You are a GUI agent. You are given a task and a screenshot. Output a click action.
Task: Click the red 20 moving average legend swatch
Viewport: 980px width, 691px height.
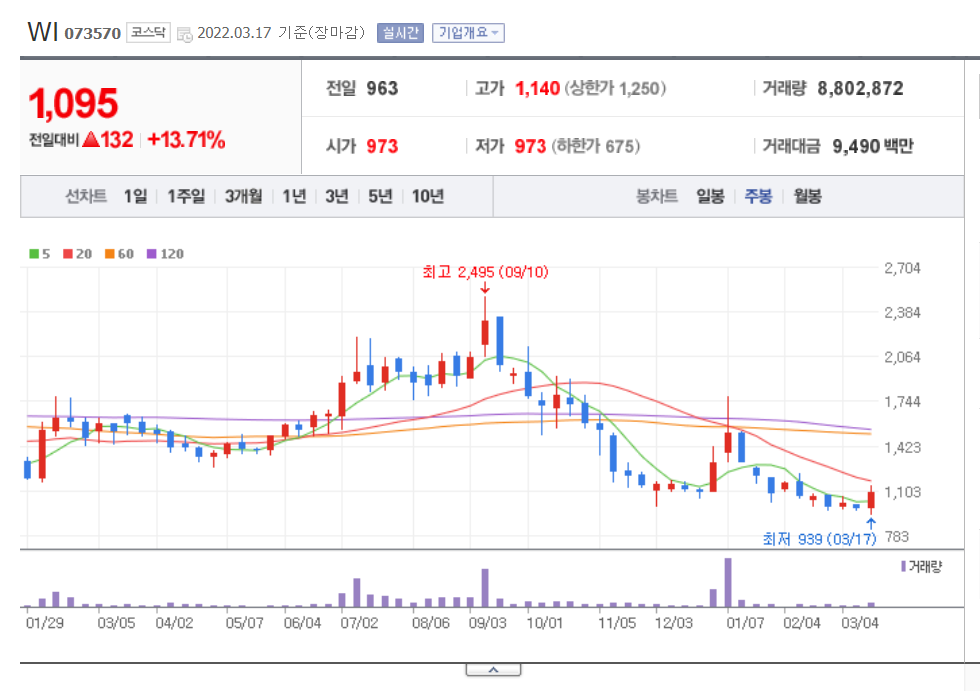coord(68,254)
